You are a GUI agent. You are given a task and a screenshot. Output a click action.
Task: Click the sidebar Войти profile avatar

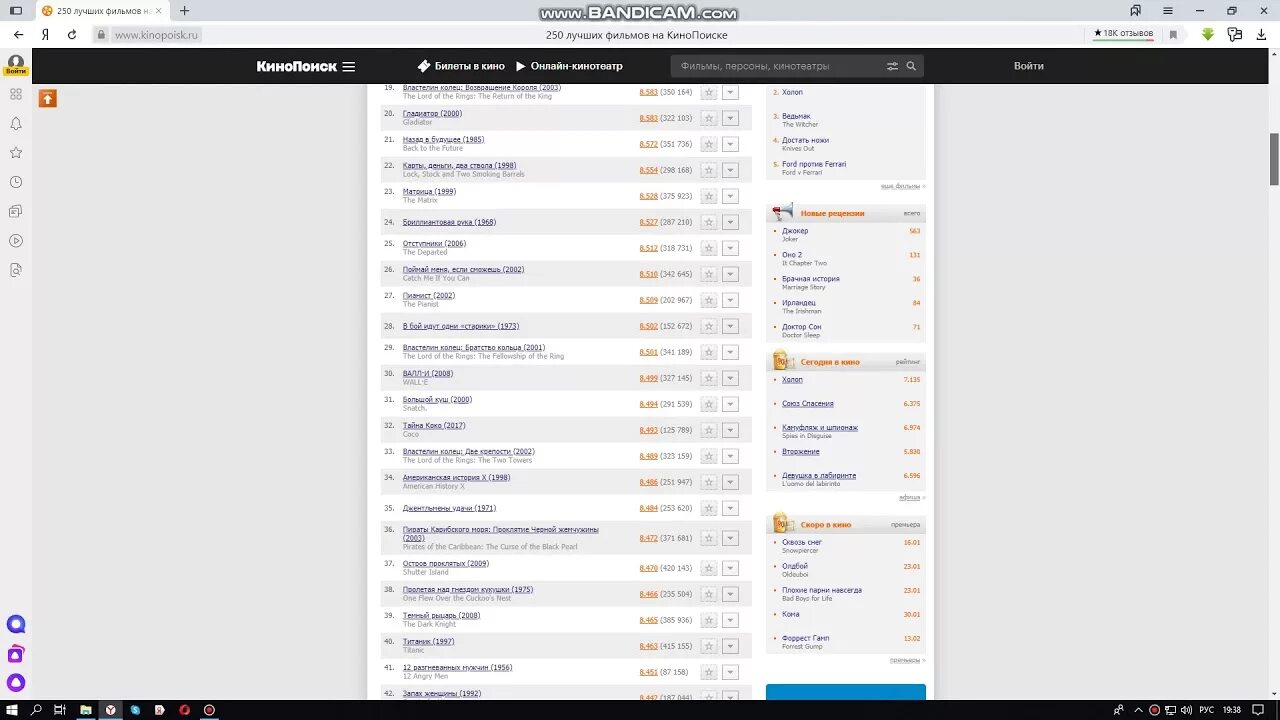click(x=15, y=64)
